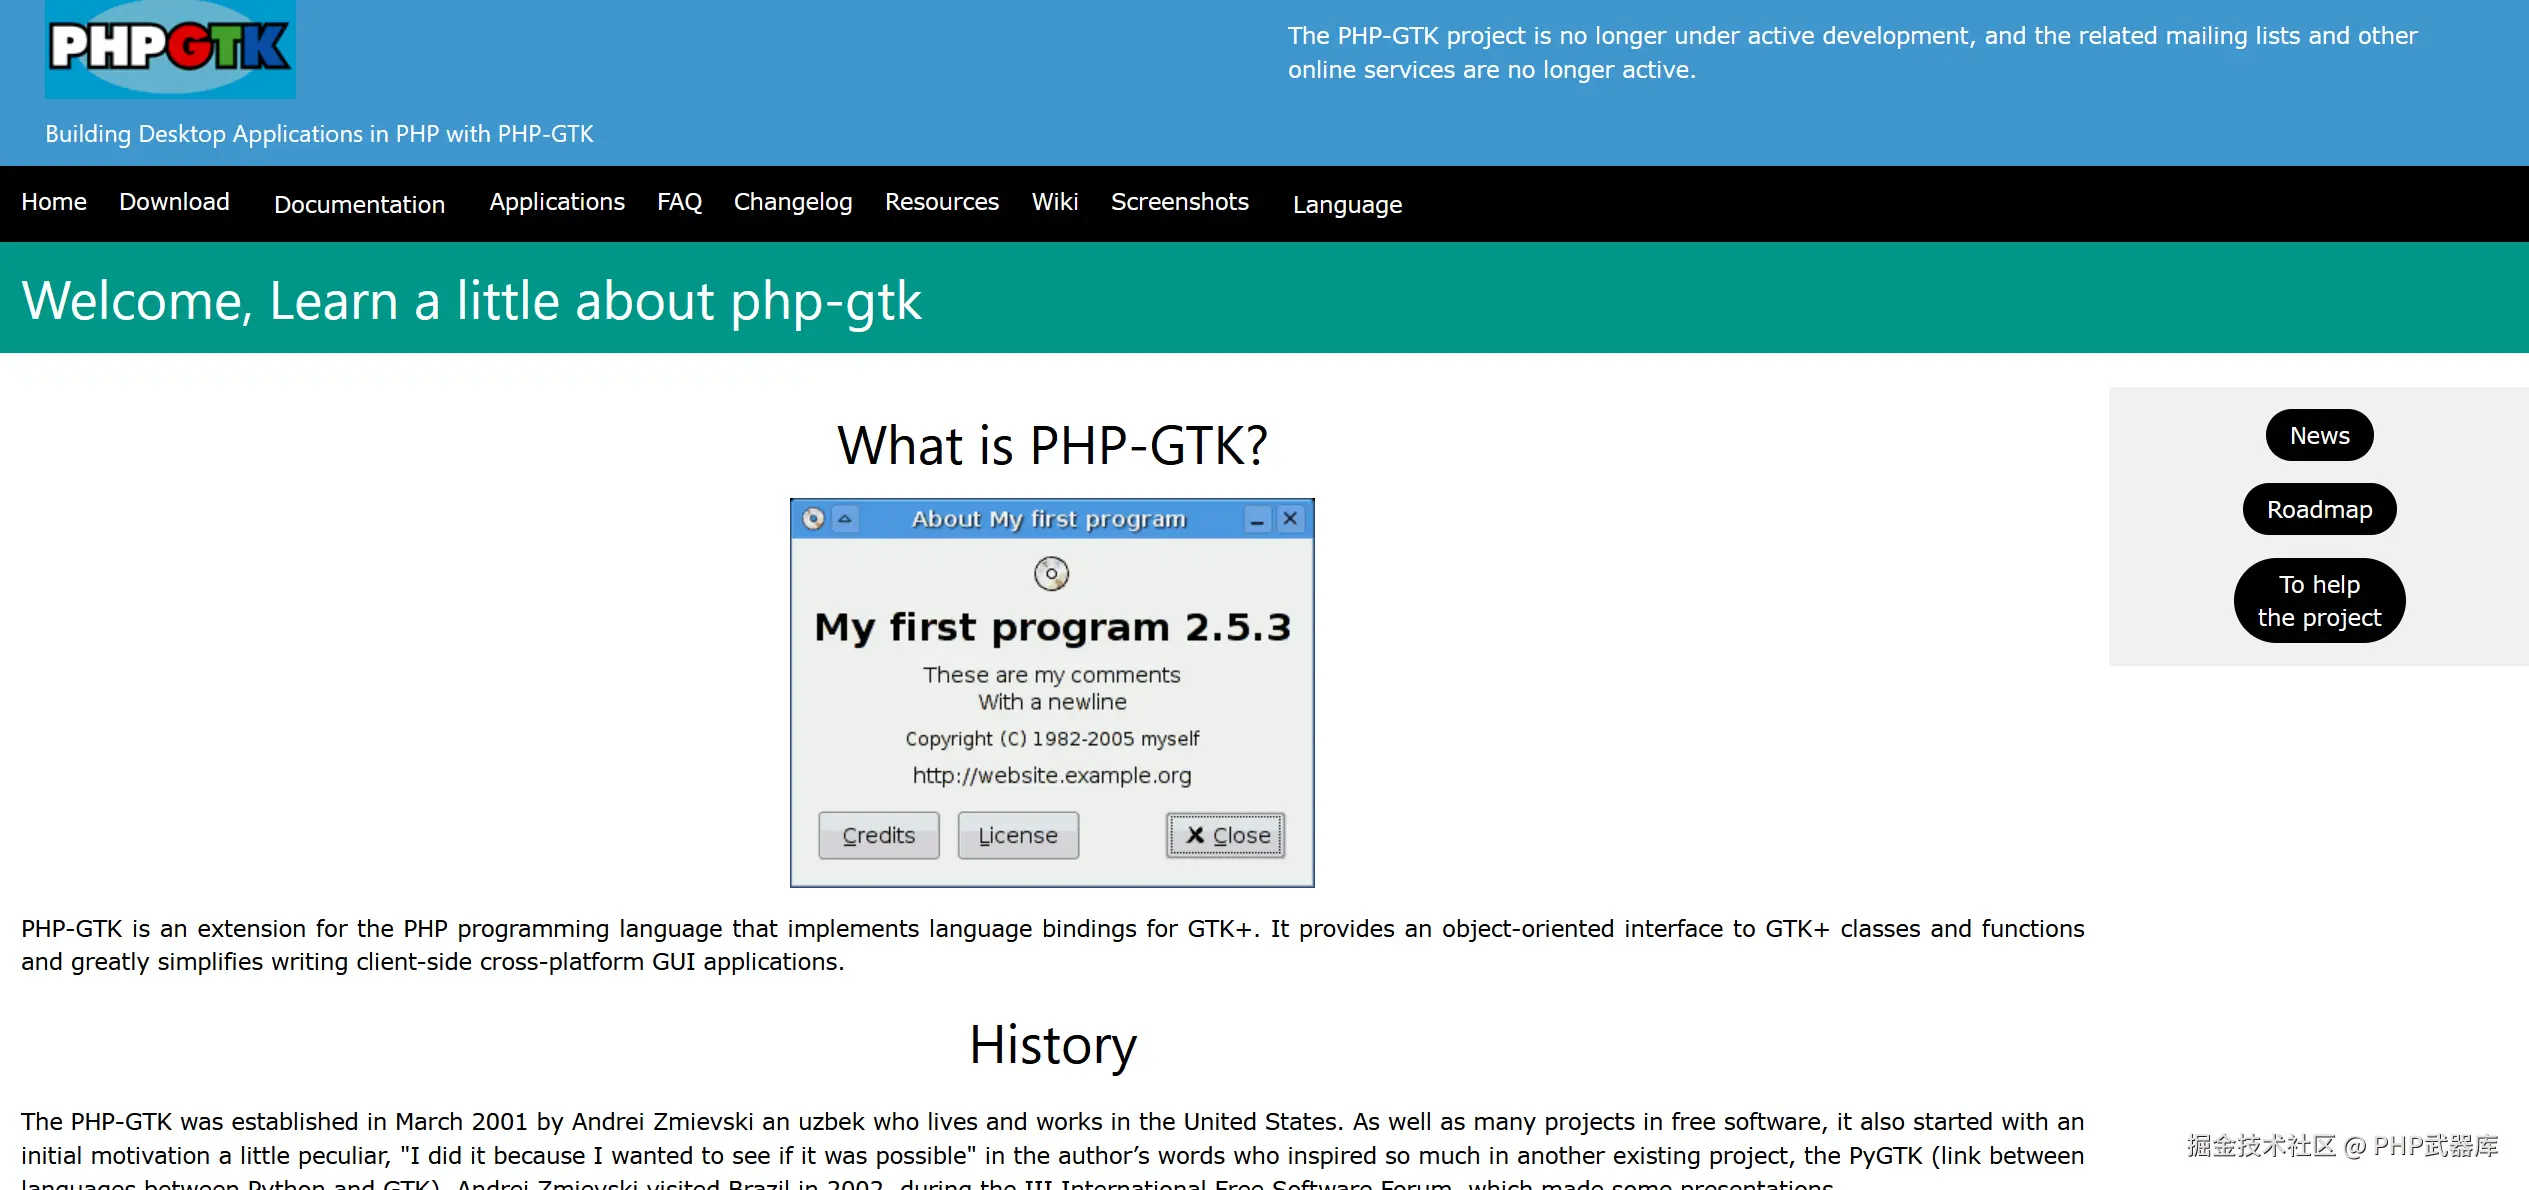Screen dimensions: 2529x1190
Task: Click the To help the project button
Action: pos(2319,601)
